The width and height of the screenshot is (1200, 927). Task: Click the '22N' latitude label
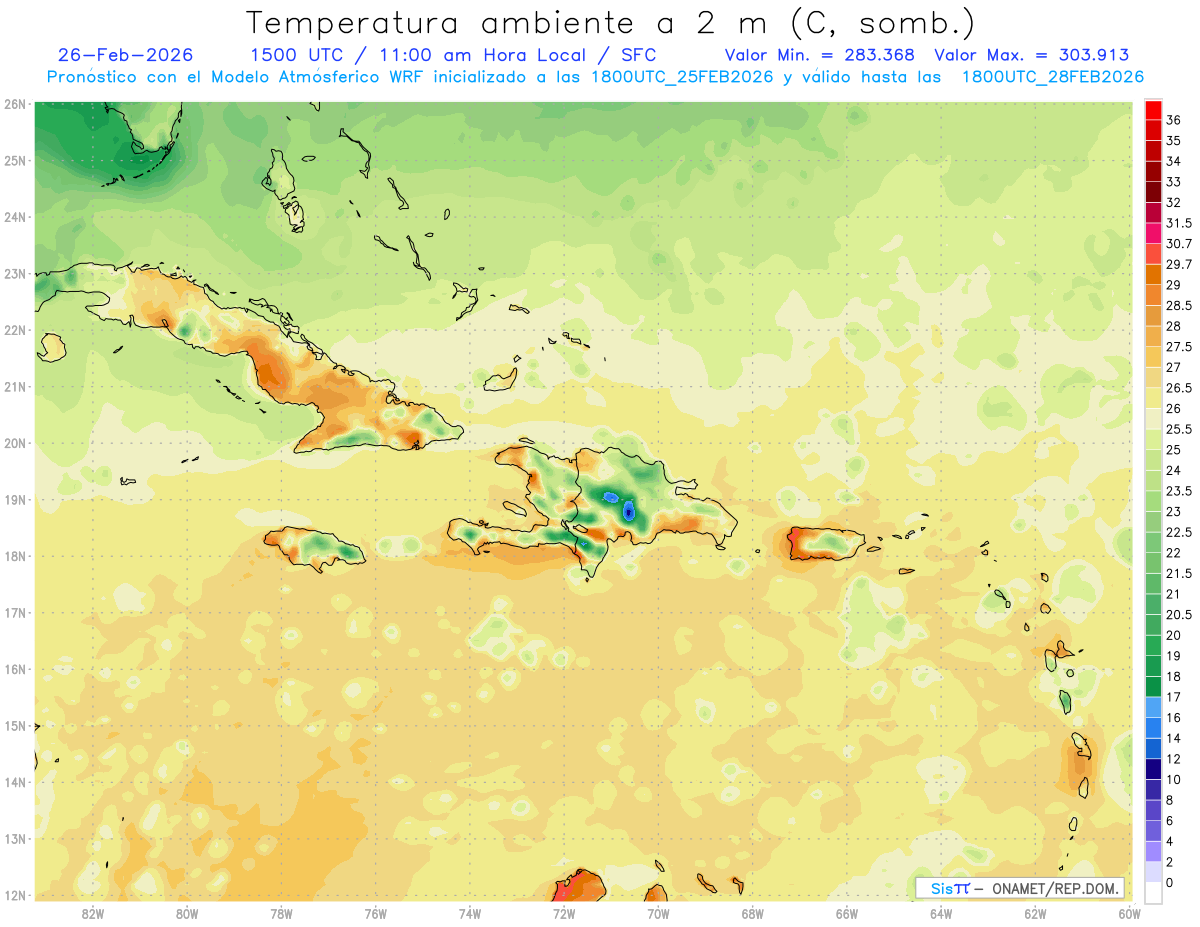(15, 330)
